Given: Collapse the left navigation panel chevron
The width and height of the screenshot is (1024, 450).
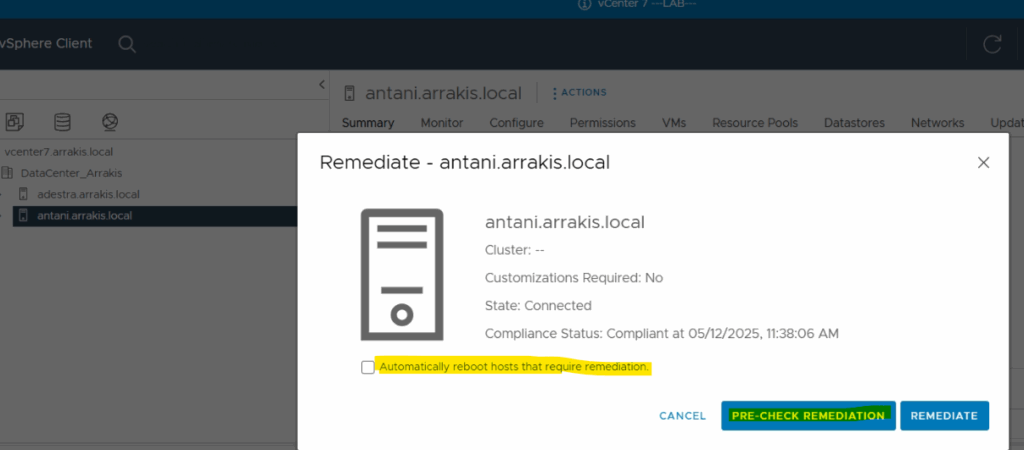Looking at the screenshot, I should click(x=321, y=85).
